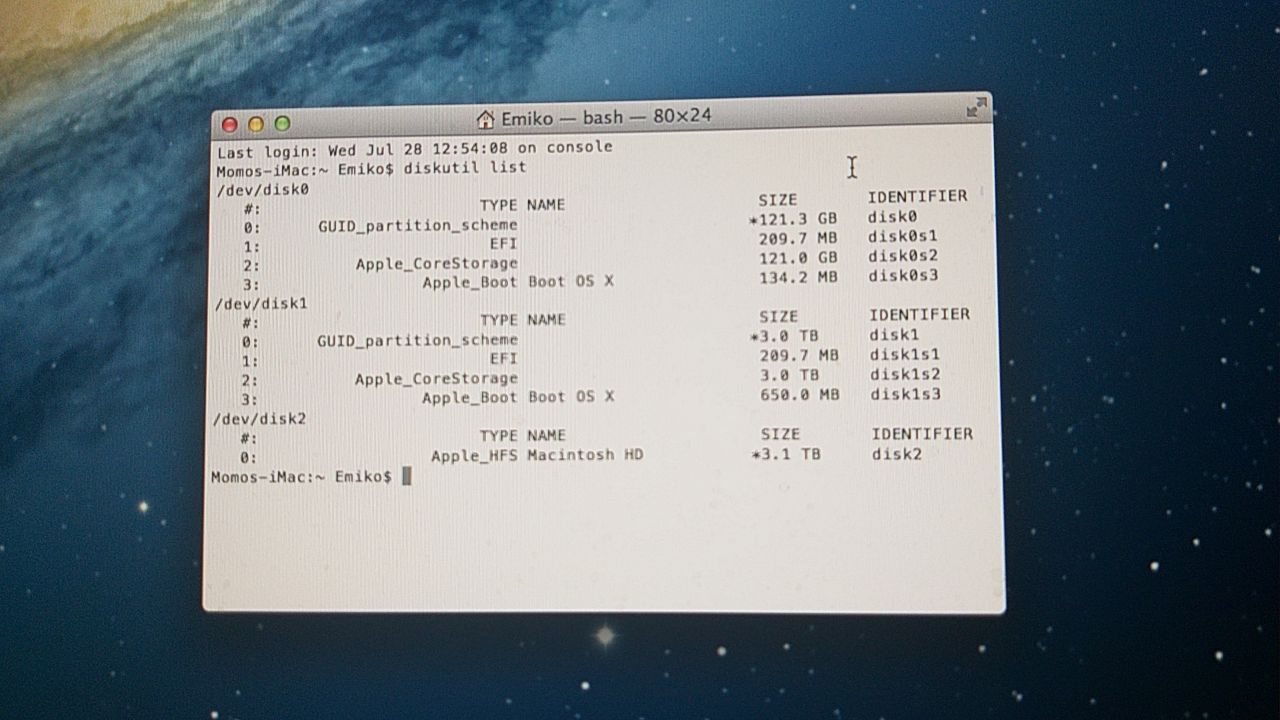Click the "EFI" type in the disk0s1 row

[503, 244]
